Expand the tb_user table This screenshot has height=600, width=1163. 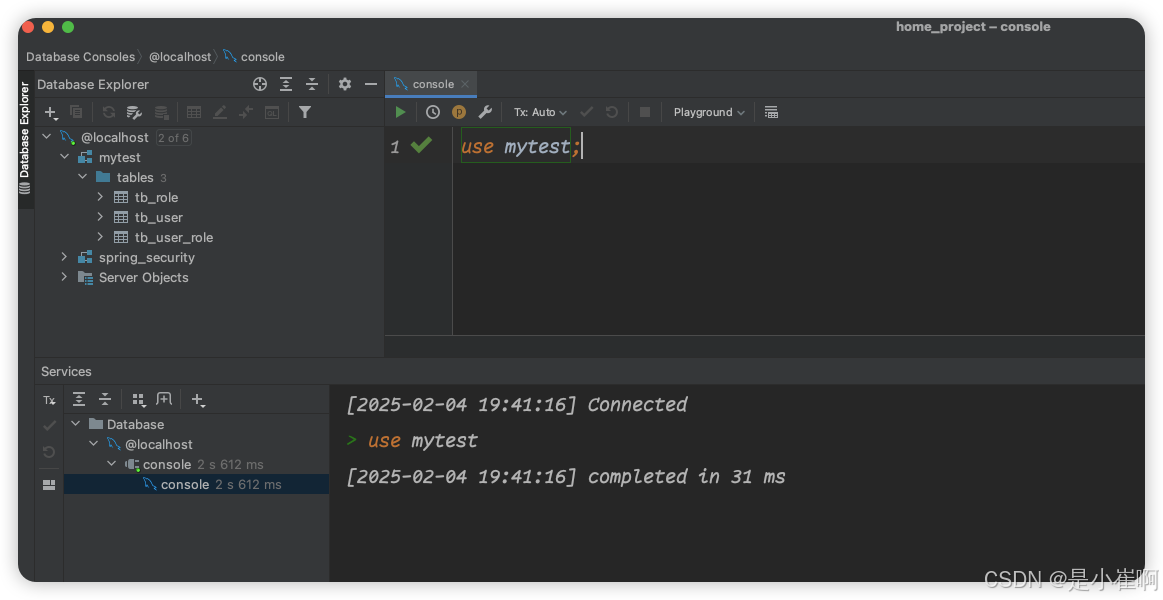[100, 217]
